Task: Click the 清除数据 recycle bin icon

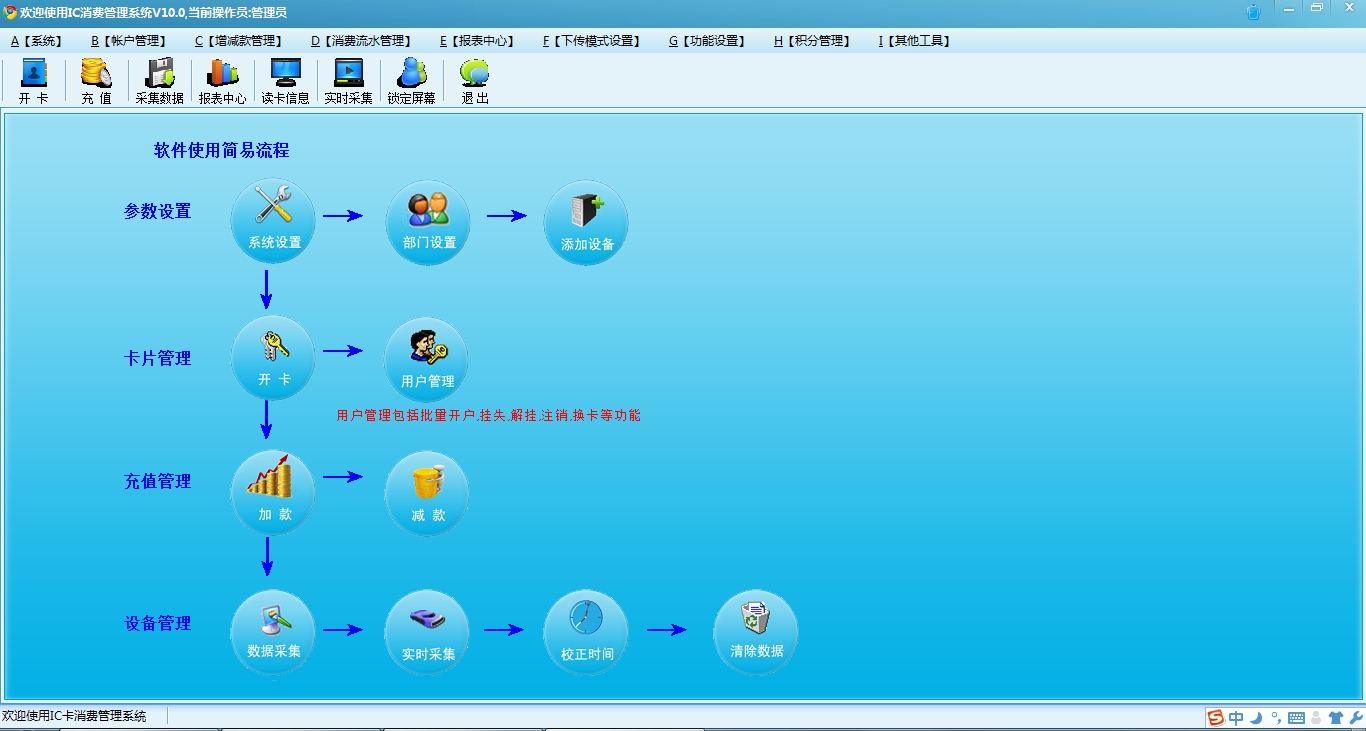Action: tap(756, 632)
